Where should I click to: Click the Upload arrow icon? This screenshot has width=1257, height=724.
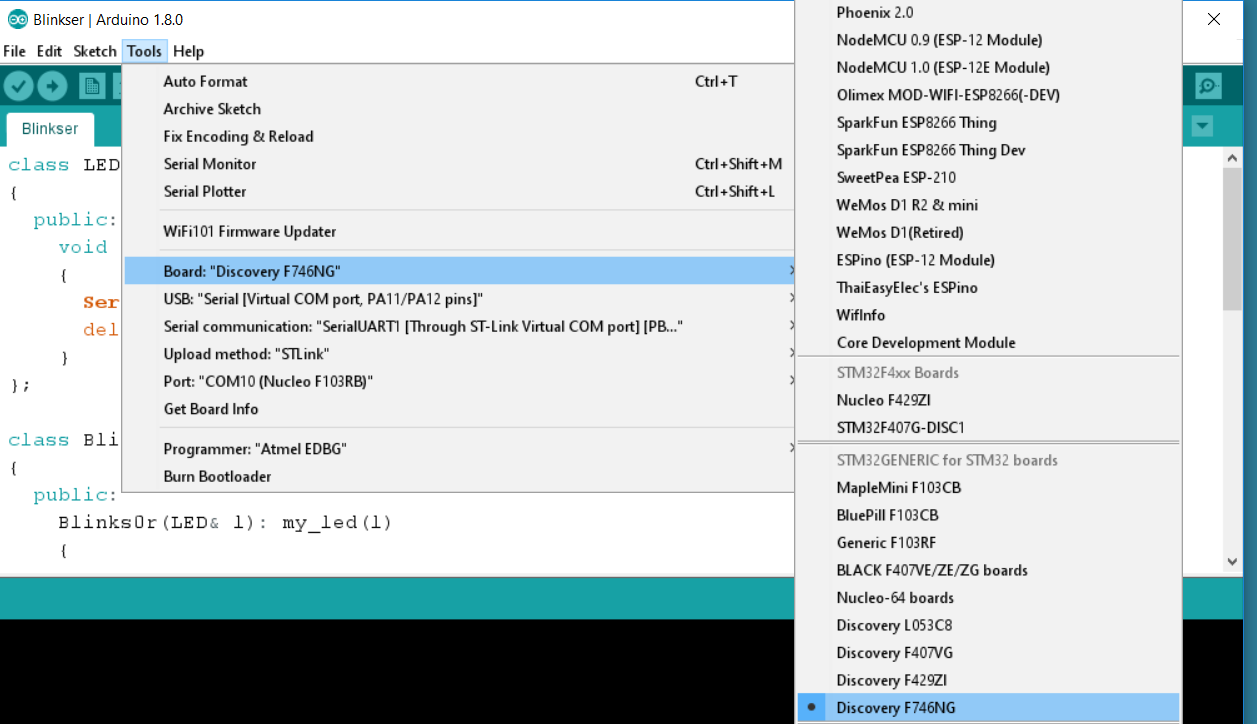pyautogui.click(x=53, y=86)
